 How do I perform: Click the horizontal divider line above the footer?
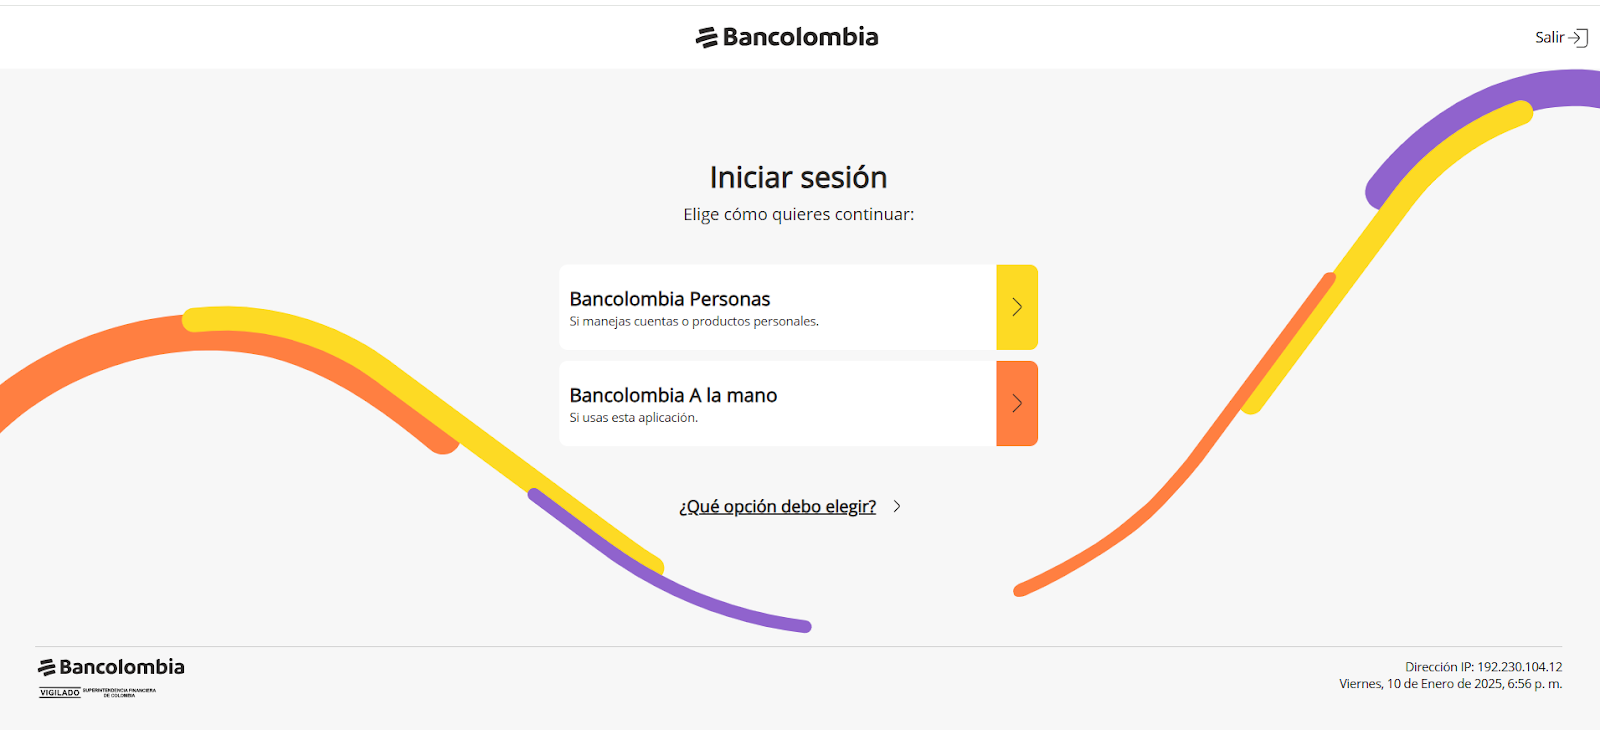798,647
